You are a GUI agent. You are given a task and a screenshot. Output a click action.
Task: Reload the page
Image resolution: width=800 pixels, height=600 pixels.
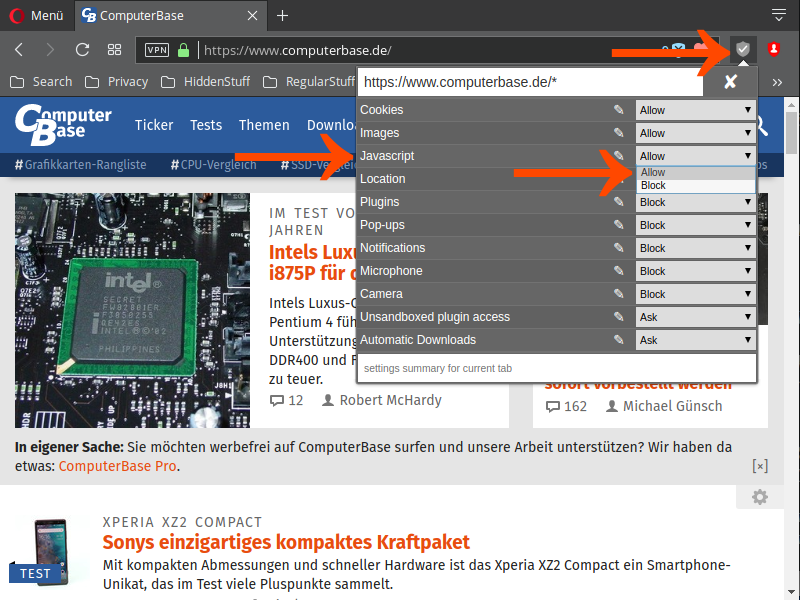point(82,50)
